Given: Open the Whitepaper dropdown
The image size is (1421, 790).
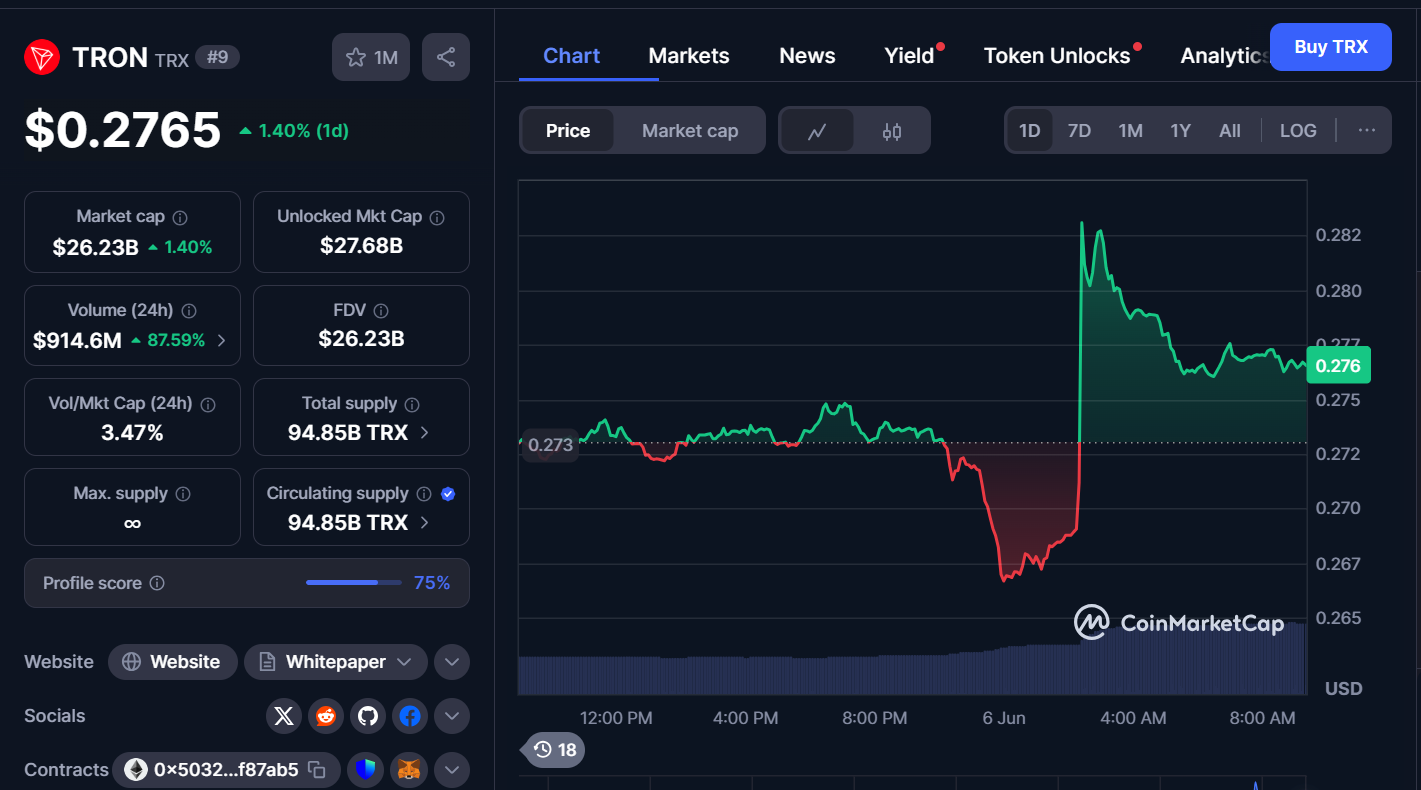Looking at the screenshot, I should point(336,662).
